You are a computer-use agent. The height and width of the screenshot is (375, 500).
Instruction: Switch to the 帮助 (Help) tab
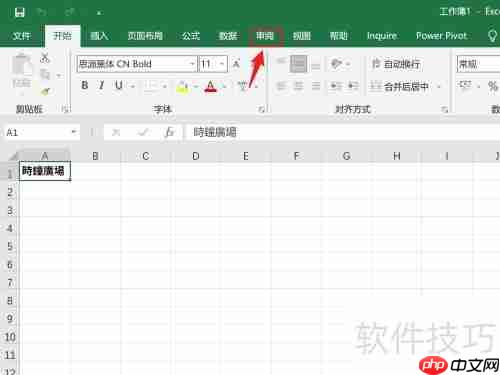coord(338,36)
